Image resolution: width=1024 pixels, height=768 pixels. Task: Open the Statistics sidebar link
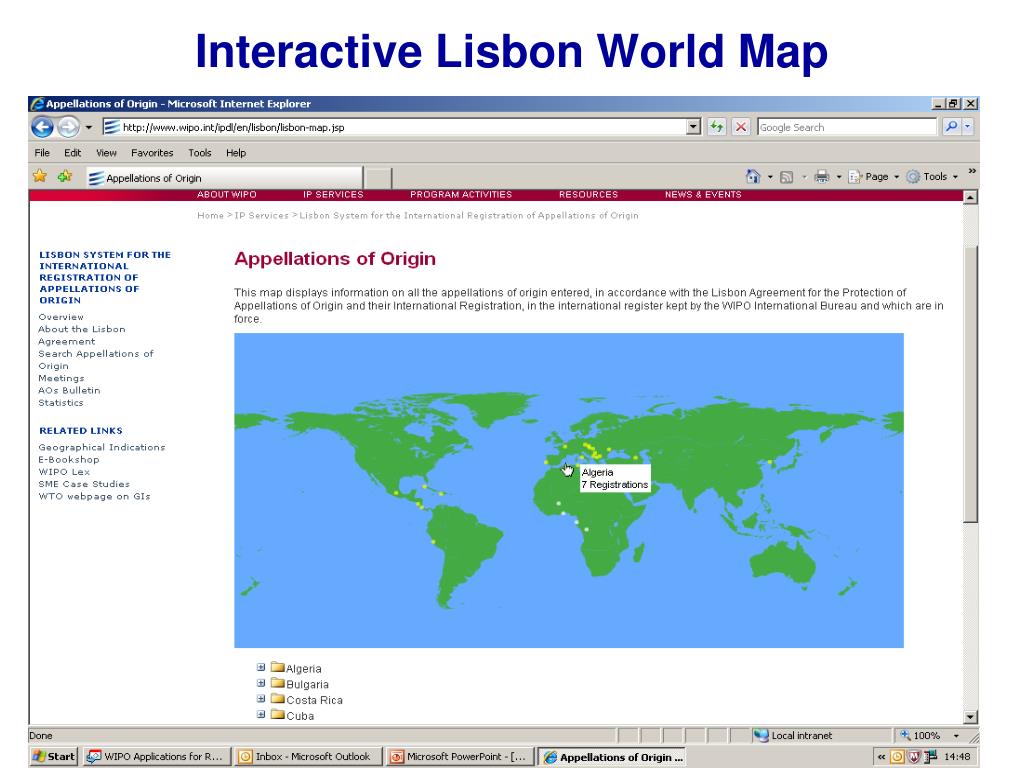[x=61, y=403]
